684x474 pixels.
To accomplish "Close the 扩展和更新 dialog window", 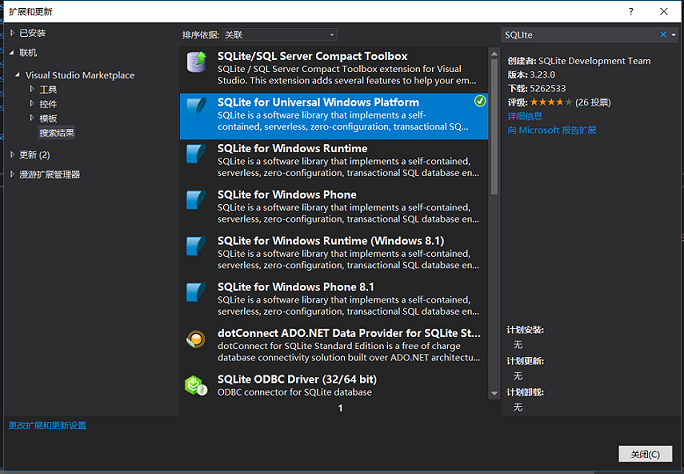I will click(x=663, y=11).
